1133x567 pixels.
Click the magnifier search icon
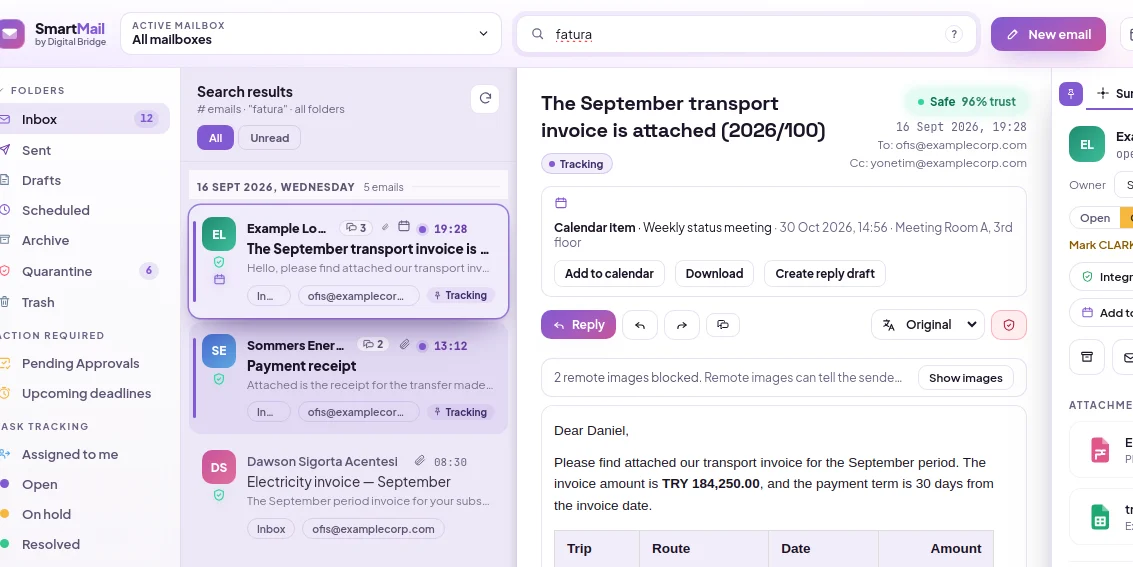point(538,34)
